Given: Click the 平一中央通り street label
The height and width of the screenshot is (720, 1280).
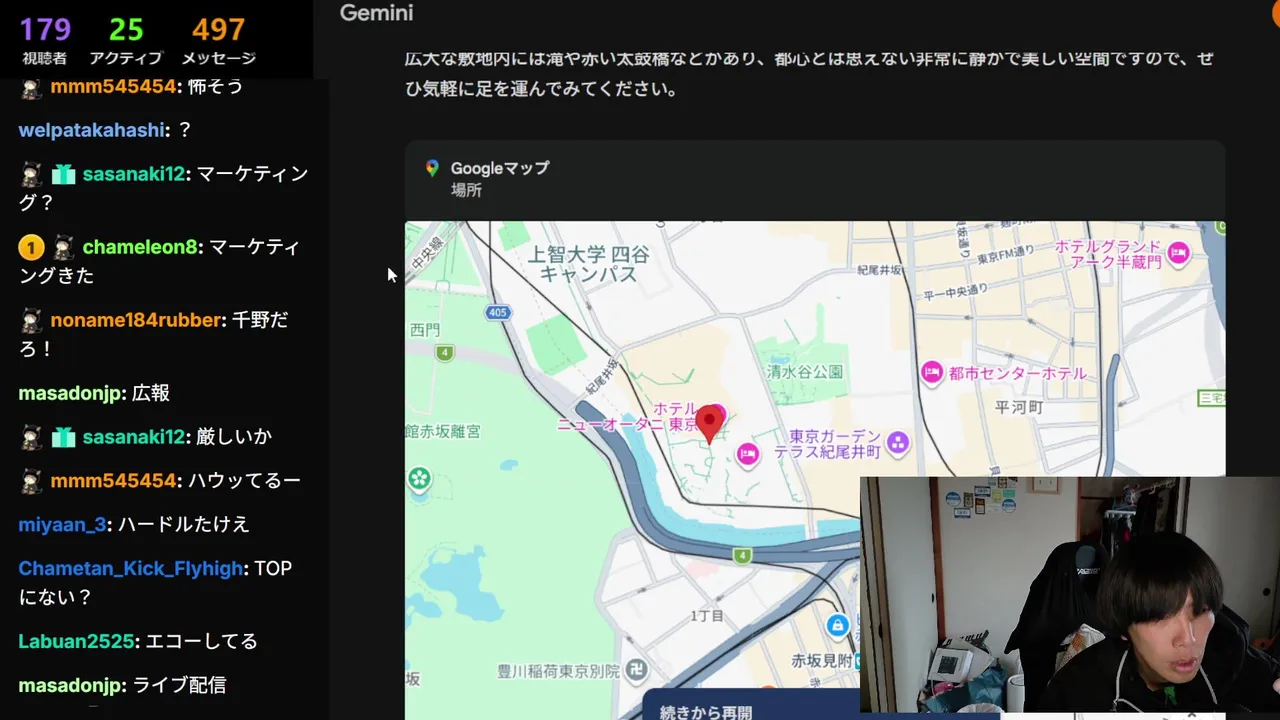Looking at the screenshot, I should click(958, 290).
